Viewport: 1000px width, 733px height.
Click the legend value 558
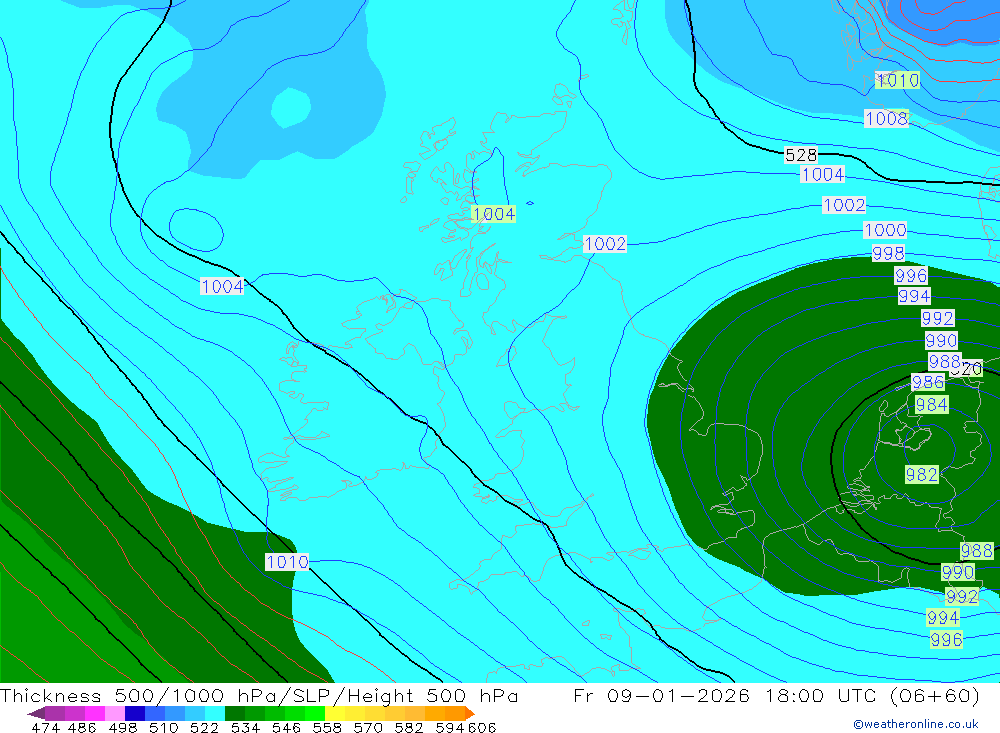[327, 727]
